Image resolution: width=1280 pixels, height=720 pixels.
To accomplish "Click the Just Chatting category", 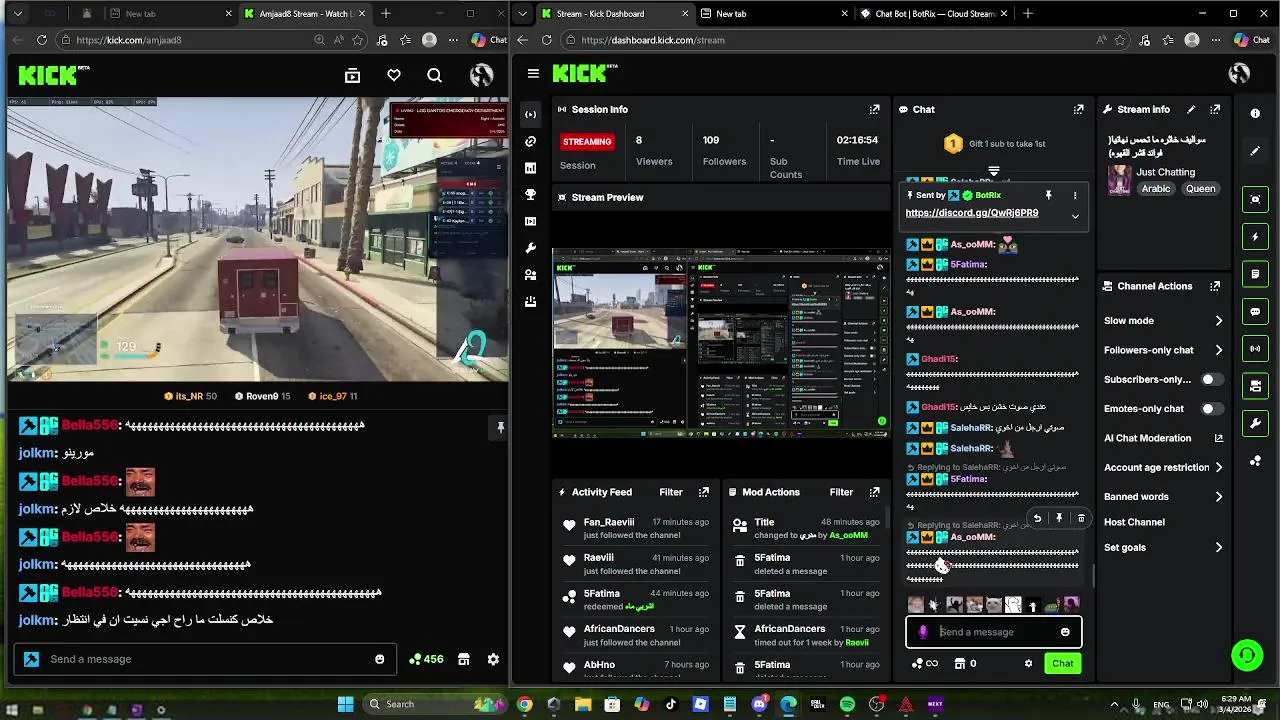I will 1165,172.
